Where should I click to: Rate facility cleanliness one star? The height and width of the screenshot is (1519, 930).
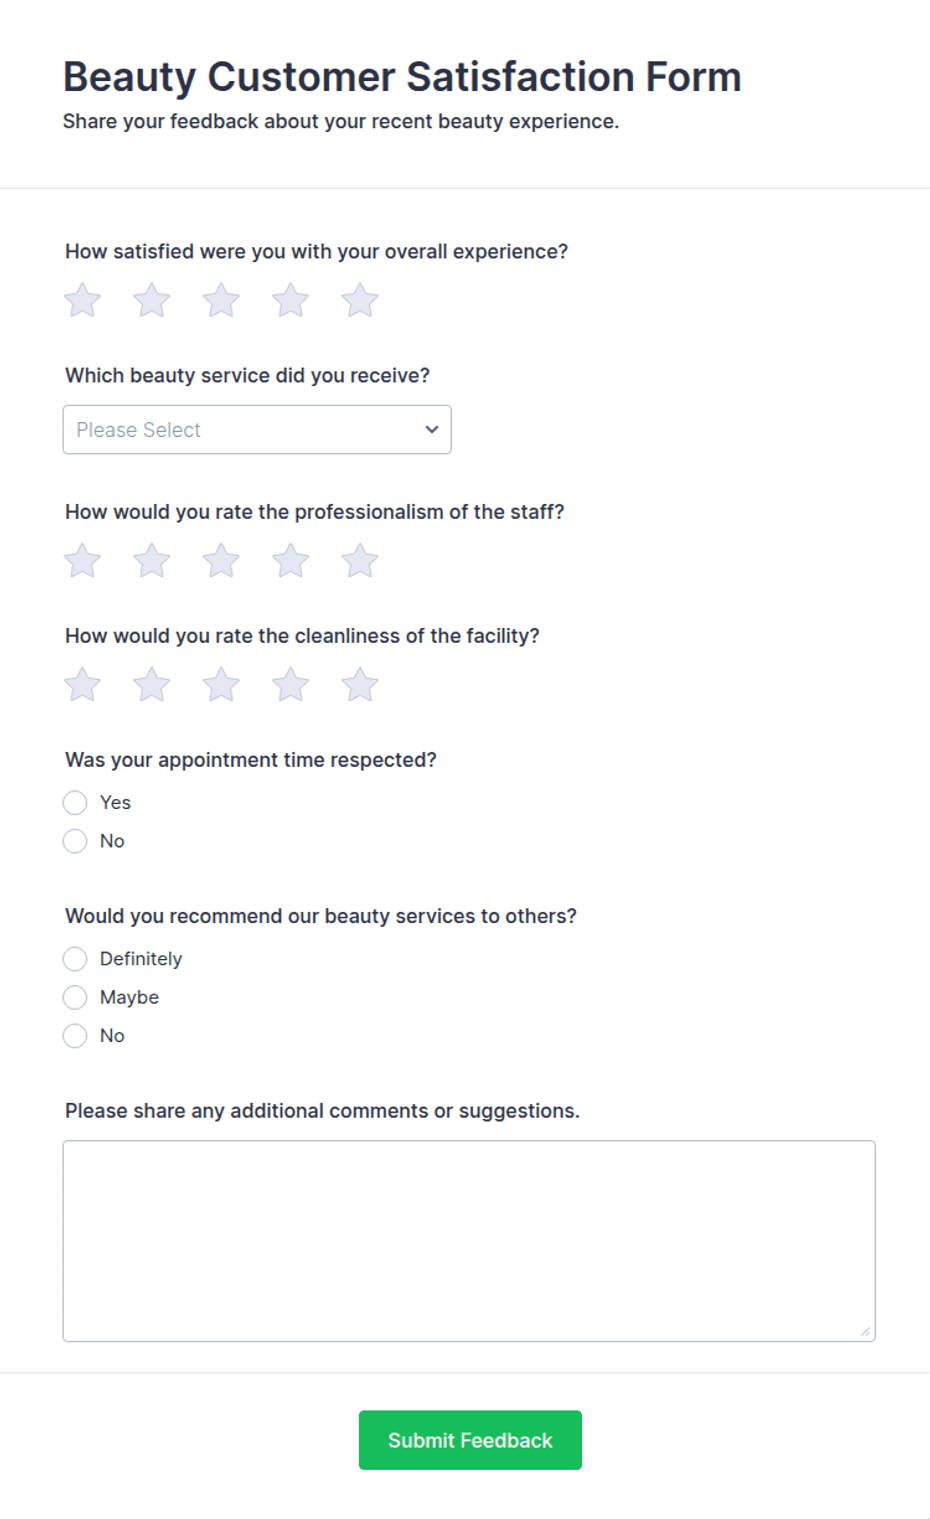pos(83,685)
